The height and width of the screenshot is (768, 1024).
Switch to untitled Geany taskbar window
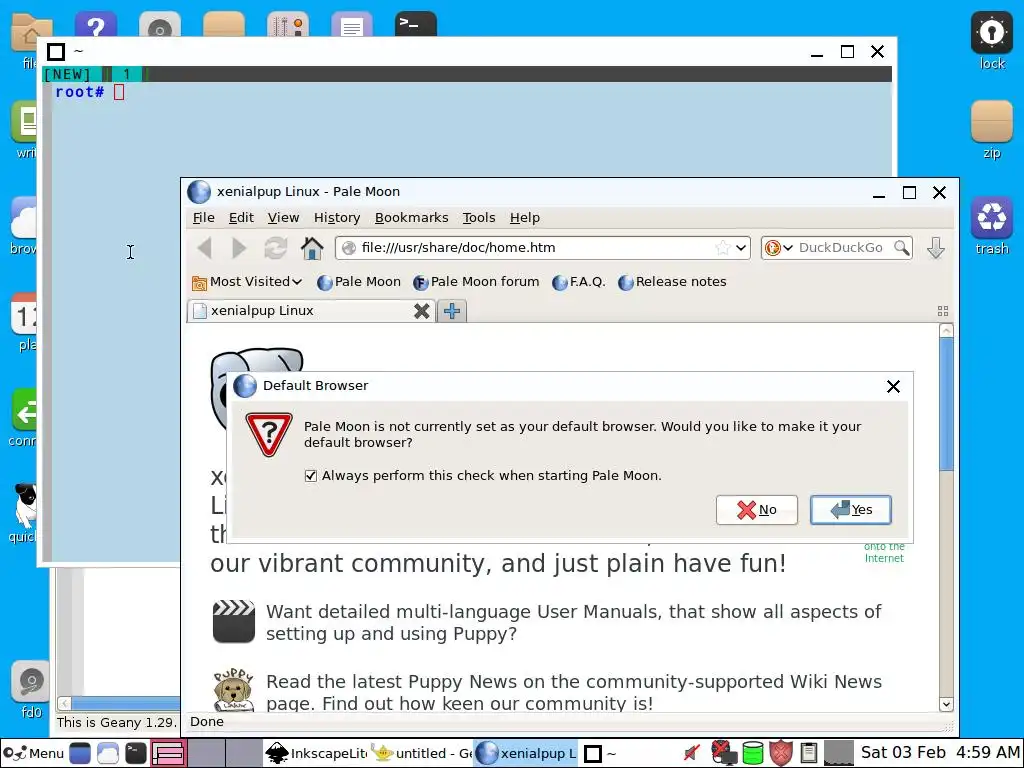pyautogui.click(x=421, y=753)
